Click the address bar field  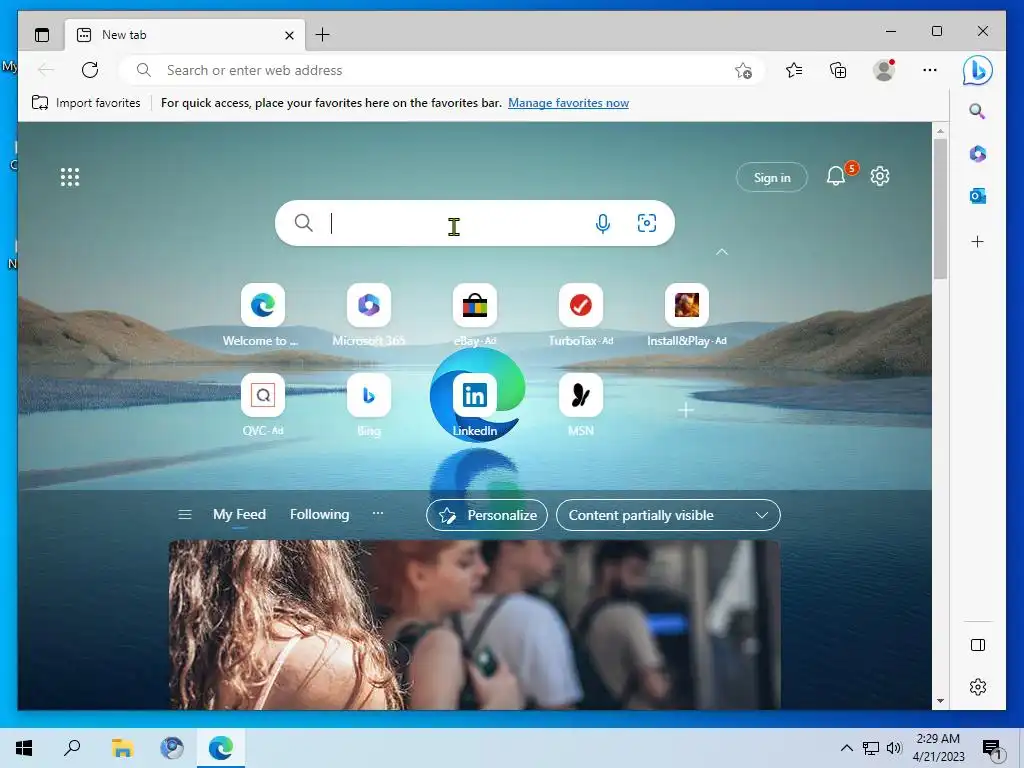(441, 70)
